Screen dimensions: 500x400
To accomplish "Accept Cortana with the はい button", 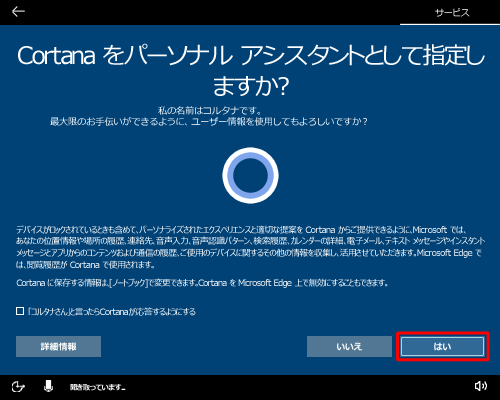I will [442, 346].
